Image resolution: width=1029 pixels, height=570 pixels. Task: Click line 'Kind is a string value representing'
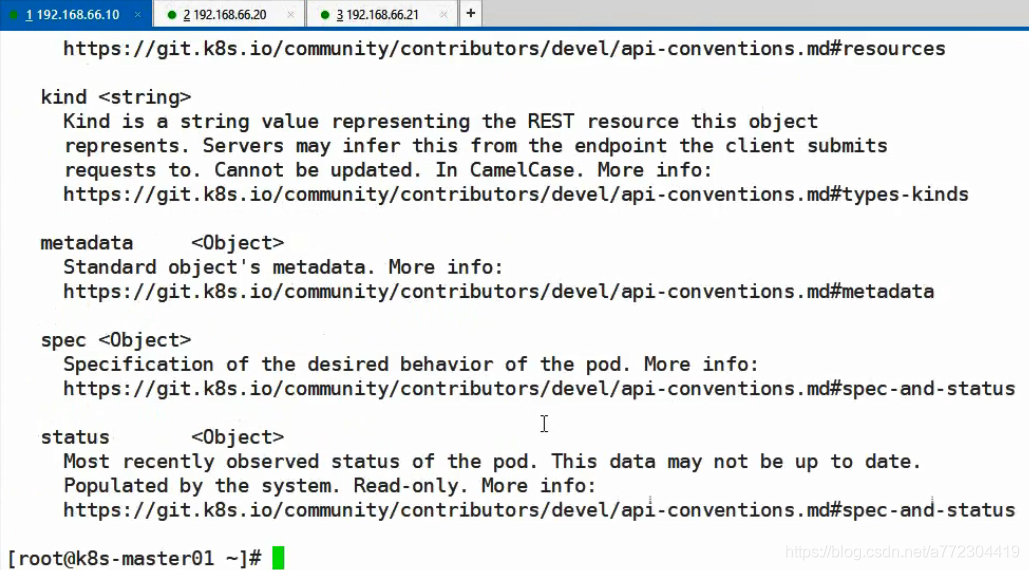click(x=440, y=121)
